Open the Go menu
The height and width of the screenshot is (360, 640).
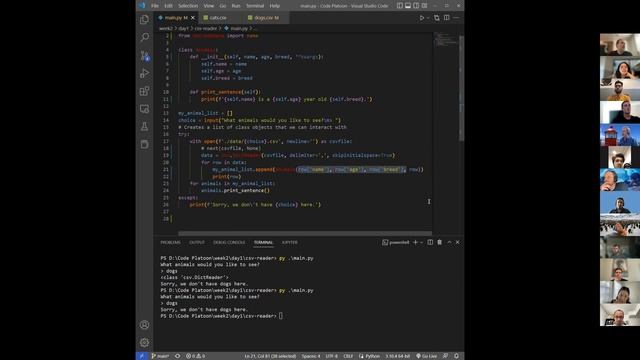pos(223,6)
